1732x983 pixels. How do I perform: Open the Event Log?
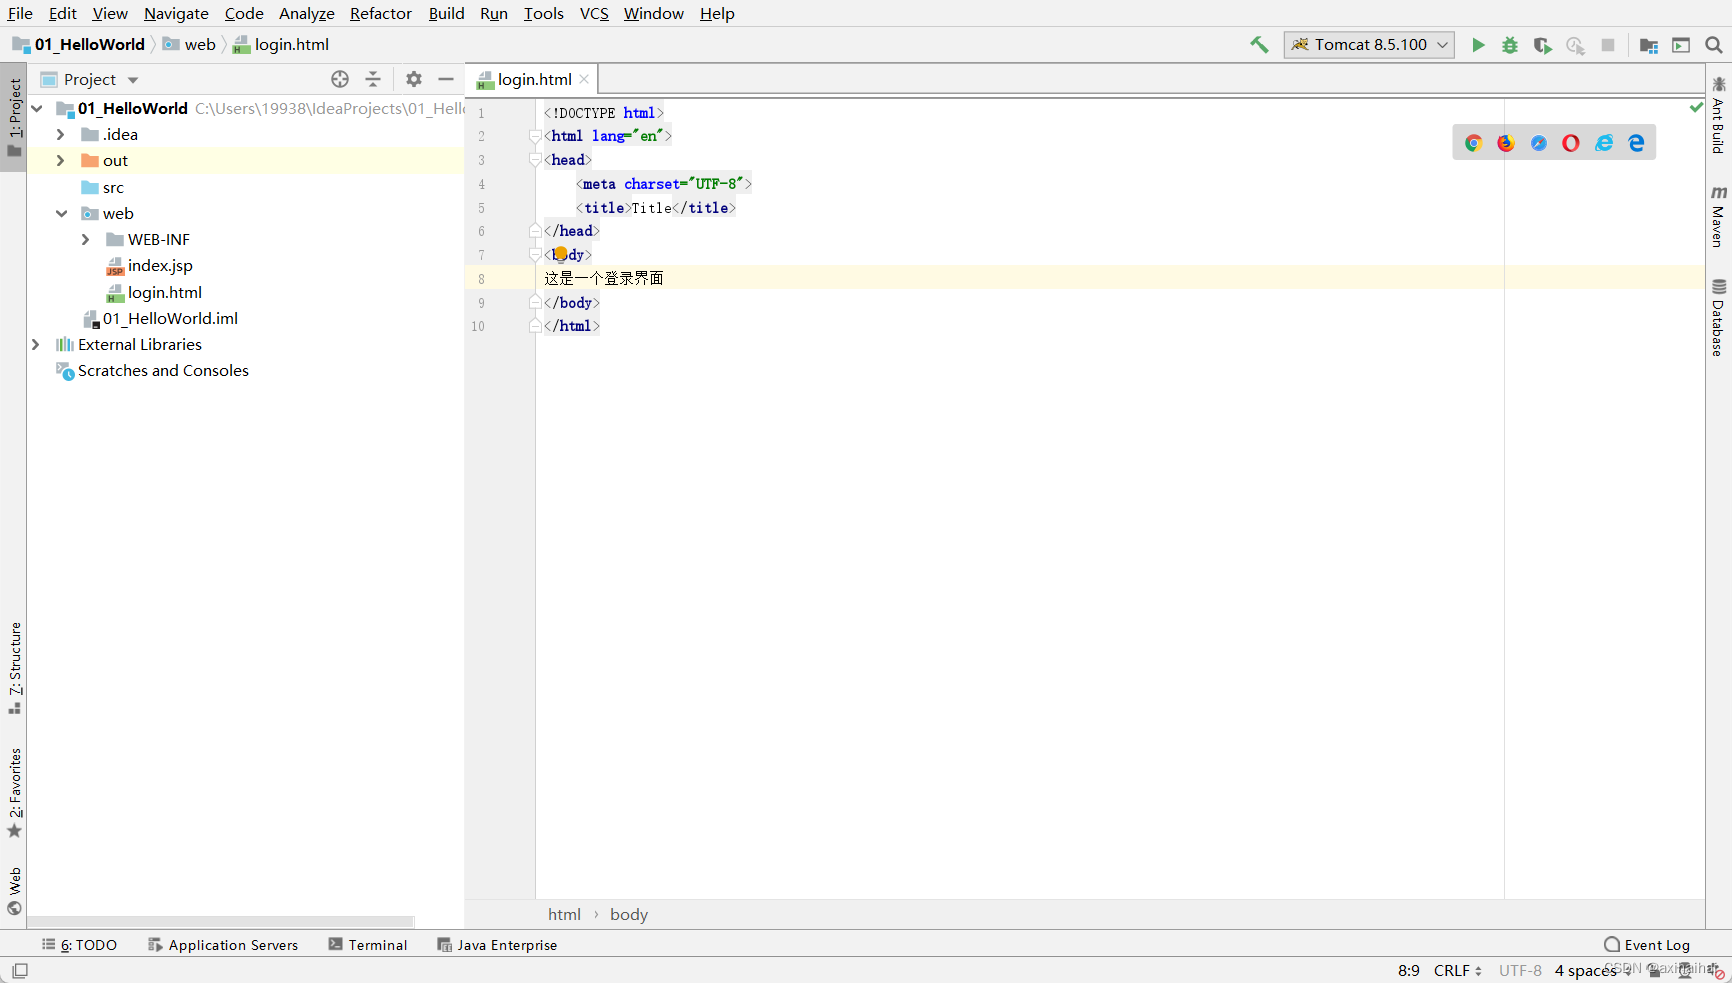pos(1647,945)
